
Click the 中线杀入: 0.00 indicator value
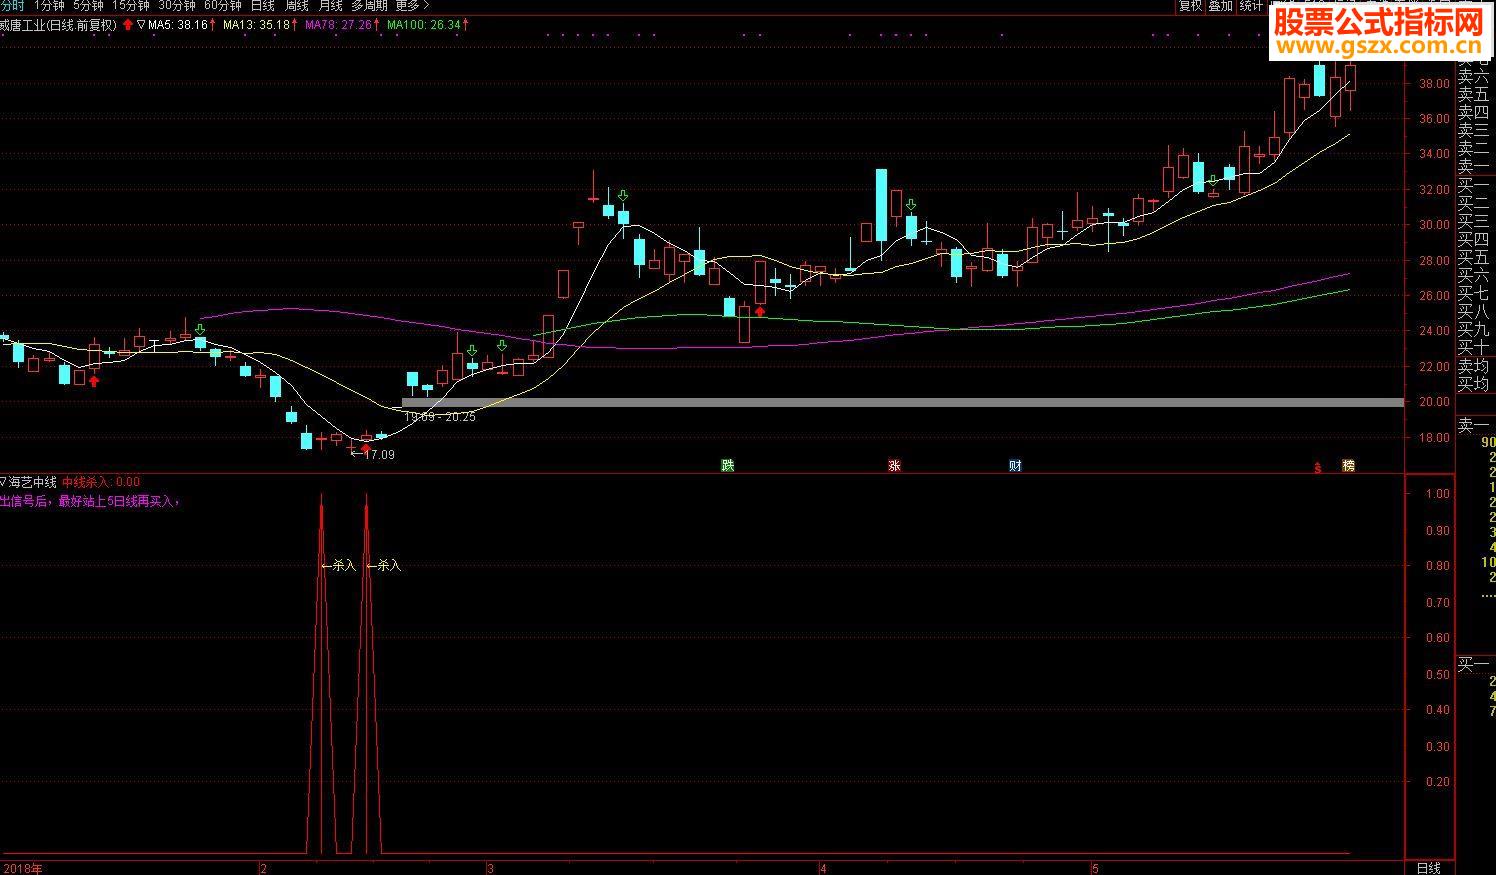coord(101,482)
